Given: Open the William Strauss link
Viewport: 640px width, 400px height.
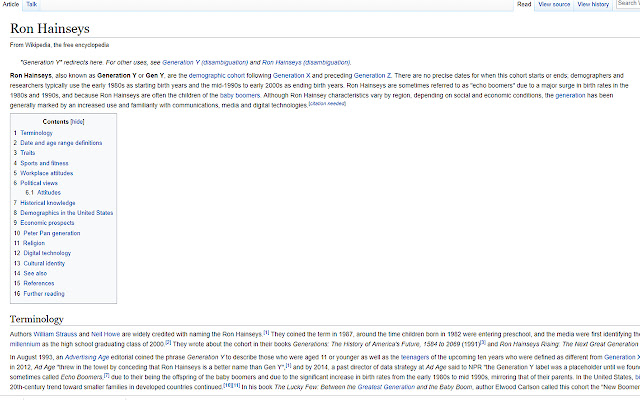Looking at the screenshot, I should pos(55,334).
